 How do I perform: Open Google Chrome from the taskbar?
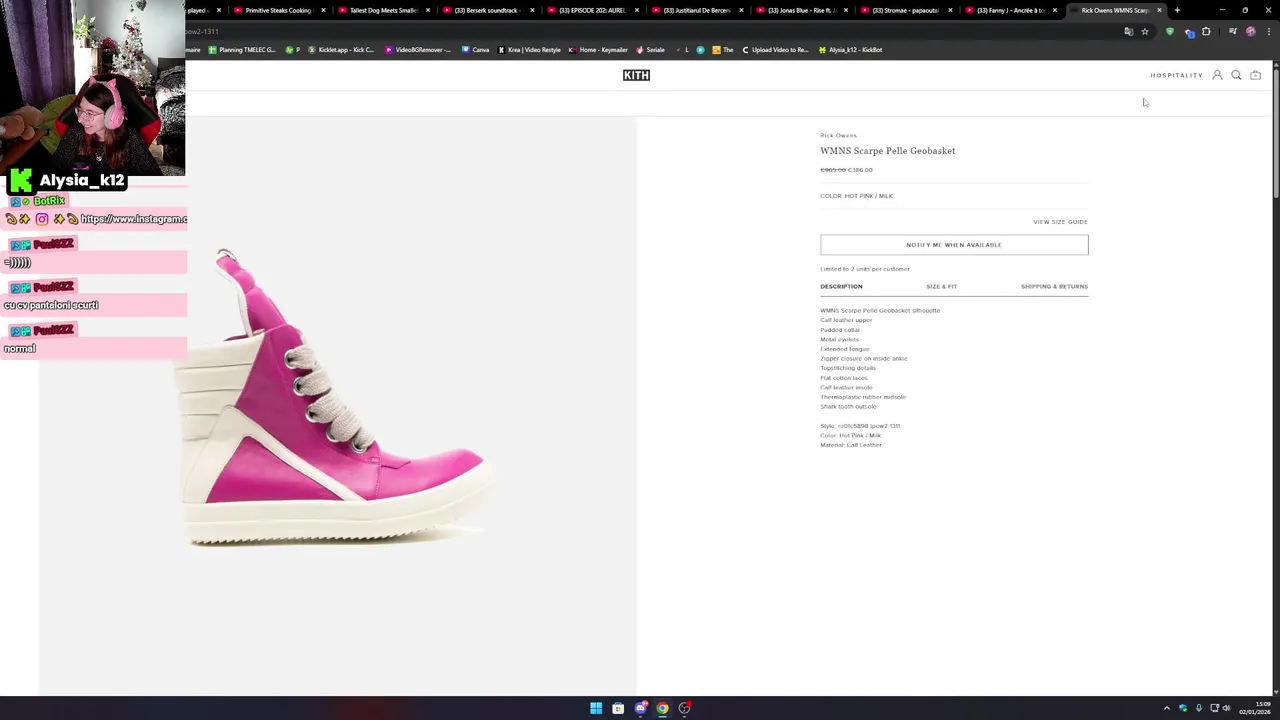662,708
